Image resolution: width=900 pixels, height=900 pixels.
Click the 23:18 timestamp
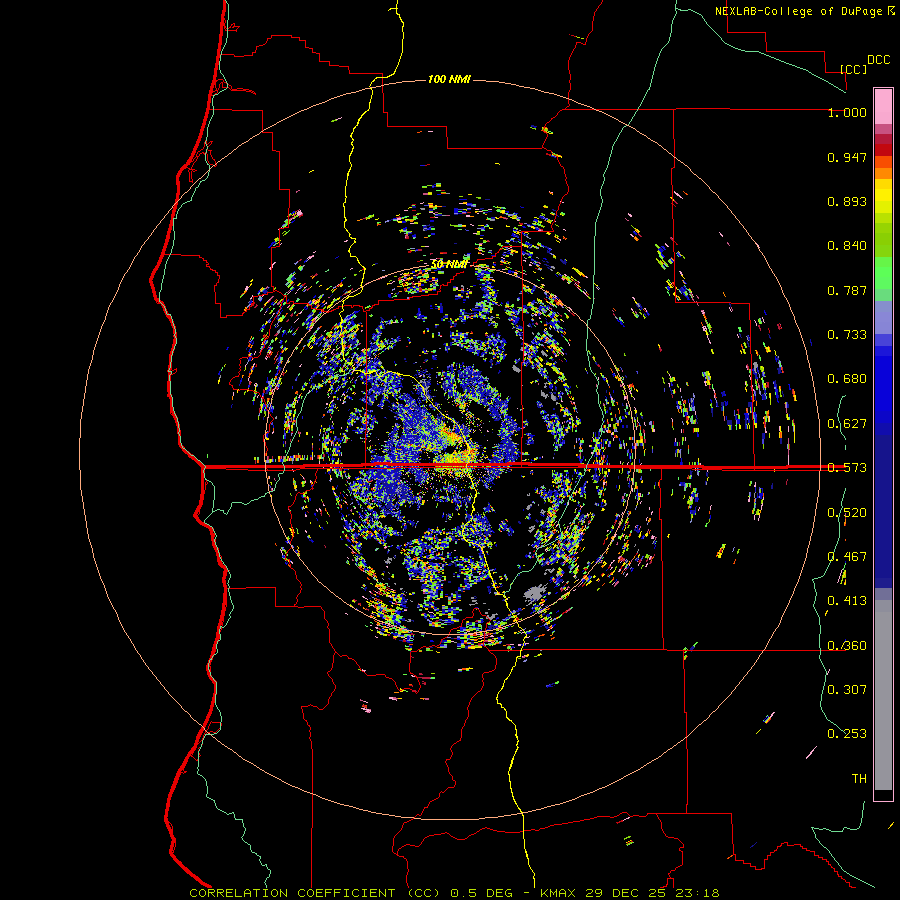coord(696,893)
